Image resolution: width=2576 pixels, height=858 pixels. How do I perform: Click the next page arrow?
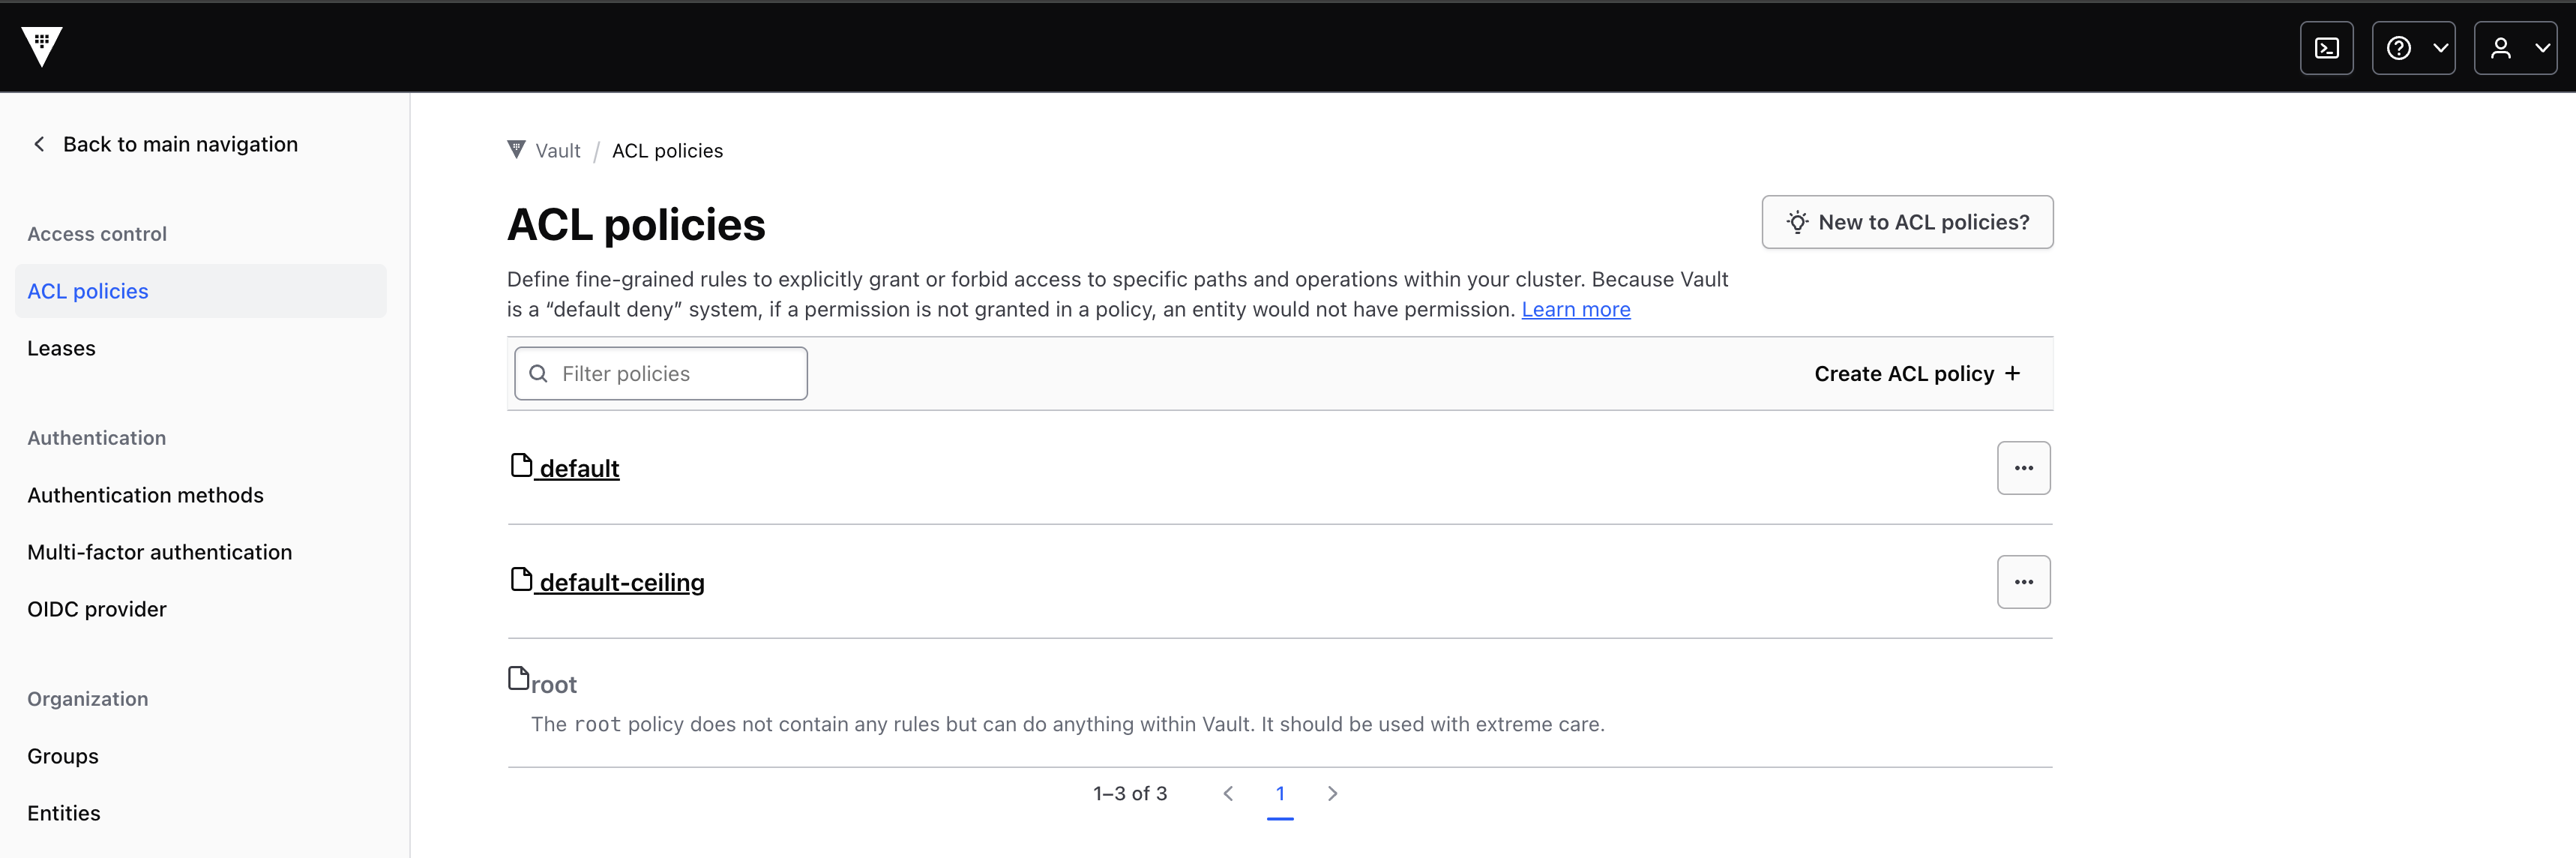click(1332, 794)
